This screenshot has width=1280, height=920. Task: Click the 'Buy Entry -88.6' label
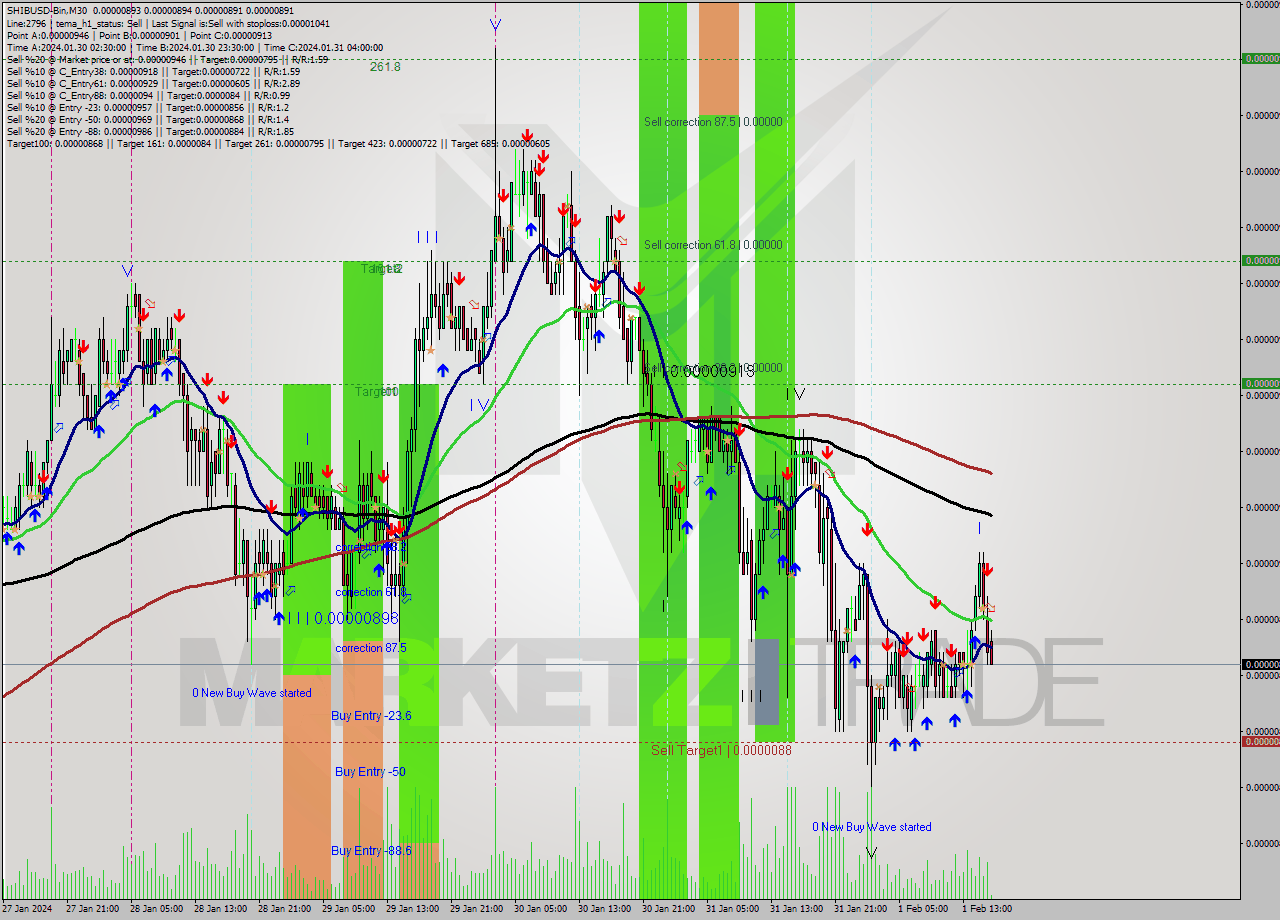click(x=371, y=851)
